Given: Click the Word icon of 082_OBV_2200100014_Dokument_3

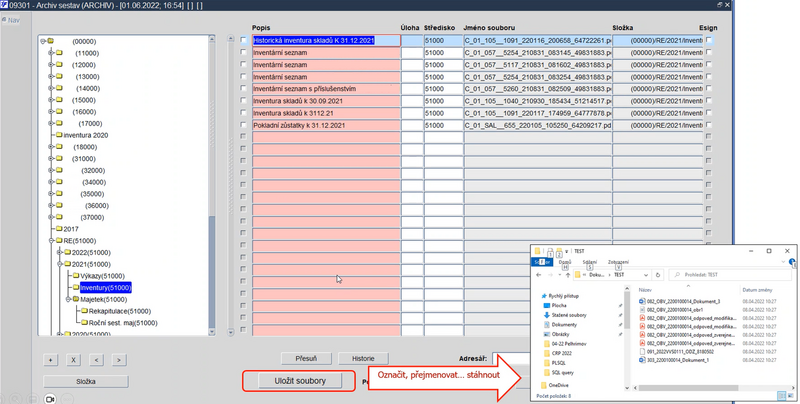Looking at the screenshot, I should tap(642, 300).
